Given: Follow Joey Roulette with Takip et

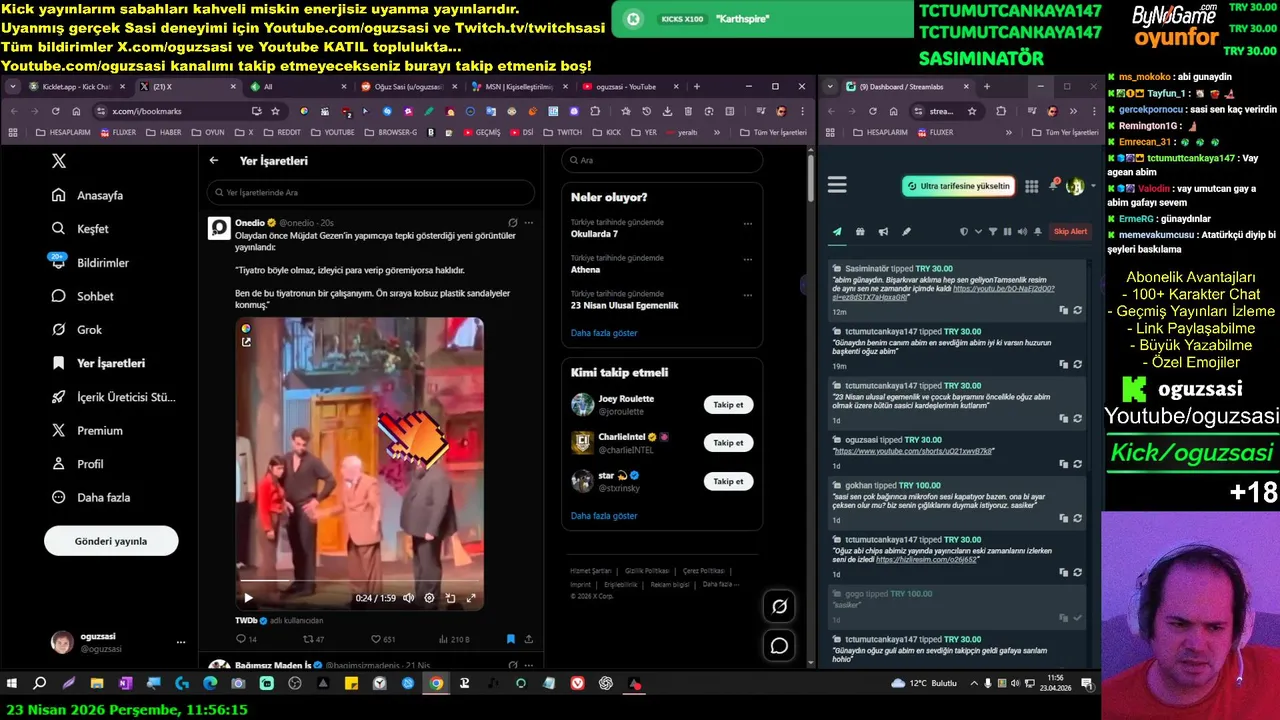Looking at the screenshot, I should point(728,405).
